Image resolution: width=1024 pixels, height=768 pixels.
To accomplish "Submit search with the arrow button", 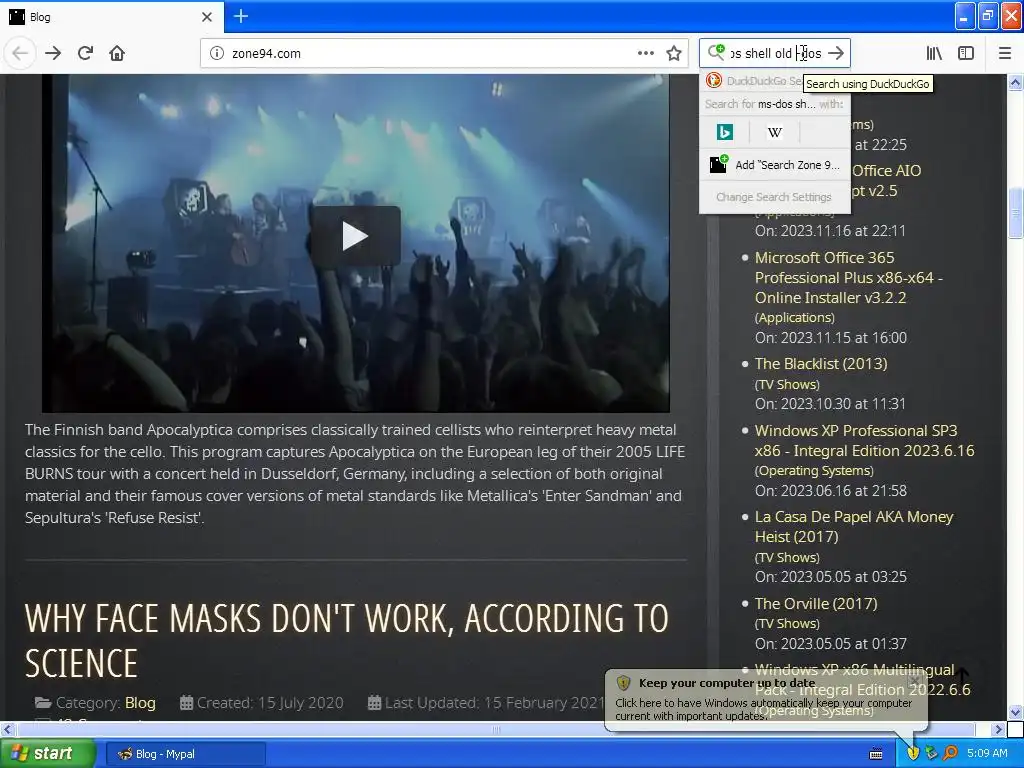I will click(836, 53).
